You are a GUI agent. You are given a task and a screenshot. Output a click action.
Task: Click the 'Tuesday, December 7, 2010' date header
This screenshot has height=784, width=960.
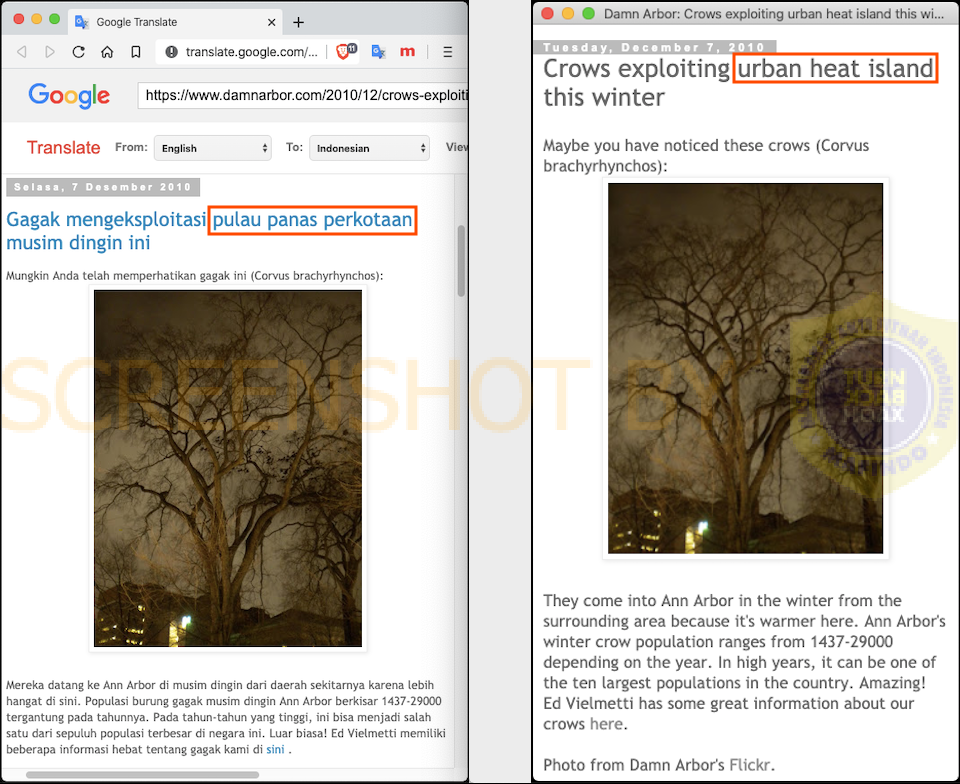[654, 47]
